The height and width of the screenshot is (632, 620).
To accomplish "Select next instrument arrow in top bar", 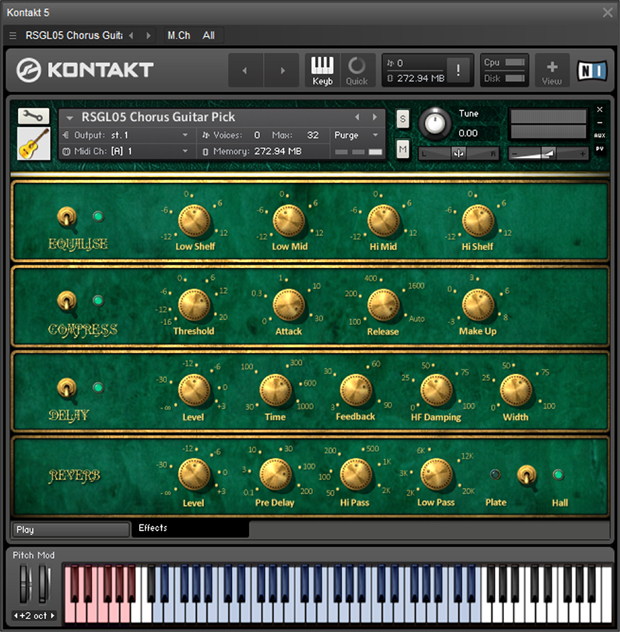I will [148, 35].
